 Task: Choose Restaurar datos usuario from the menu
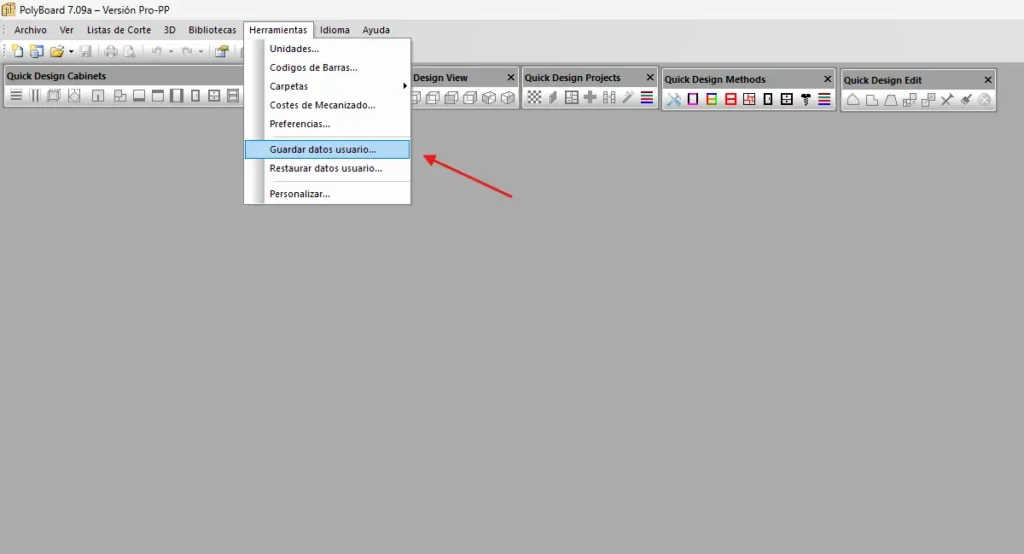pos(326,168)
